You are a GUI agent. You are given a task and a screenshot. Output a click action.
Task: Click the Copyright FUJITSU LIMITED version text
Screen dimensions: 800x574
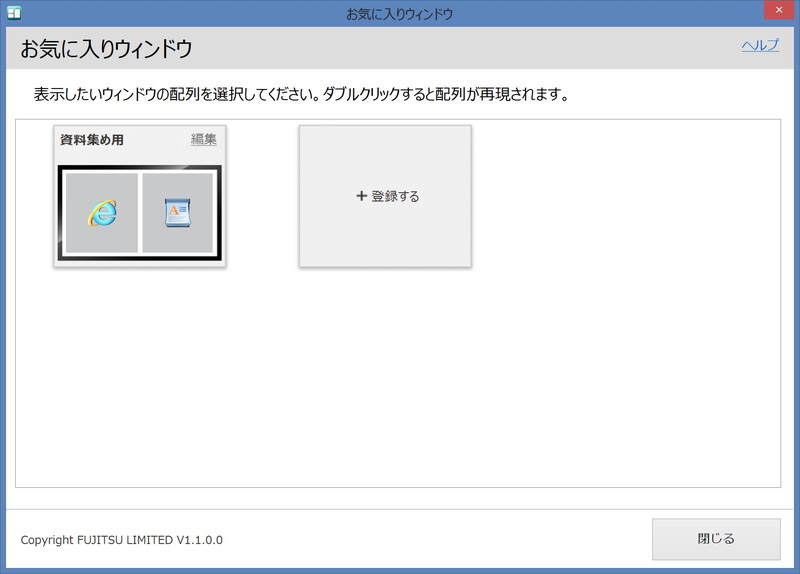[121, 540]
